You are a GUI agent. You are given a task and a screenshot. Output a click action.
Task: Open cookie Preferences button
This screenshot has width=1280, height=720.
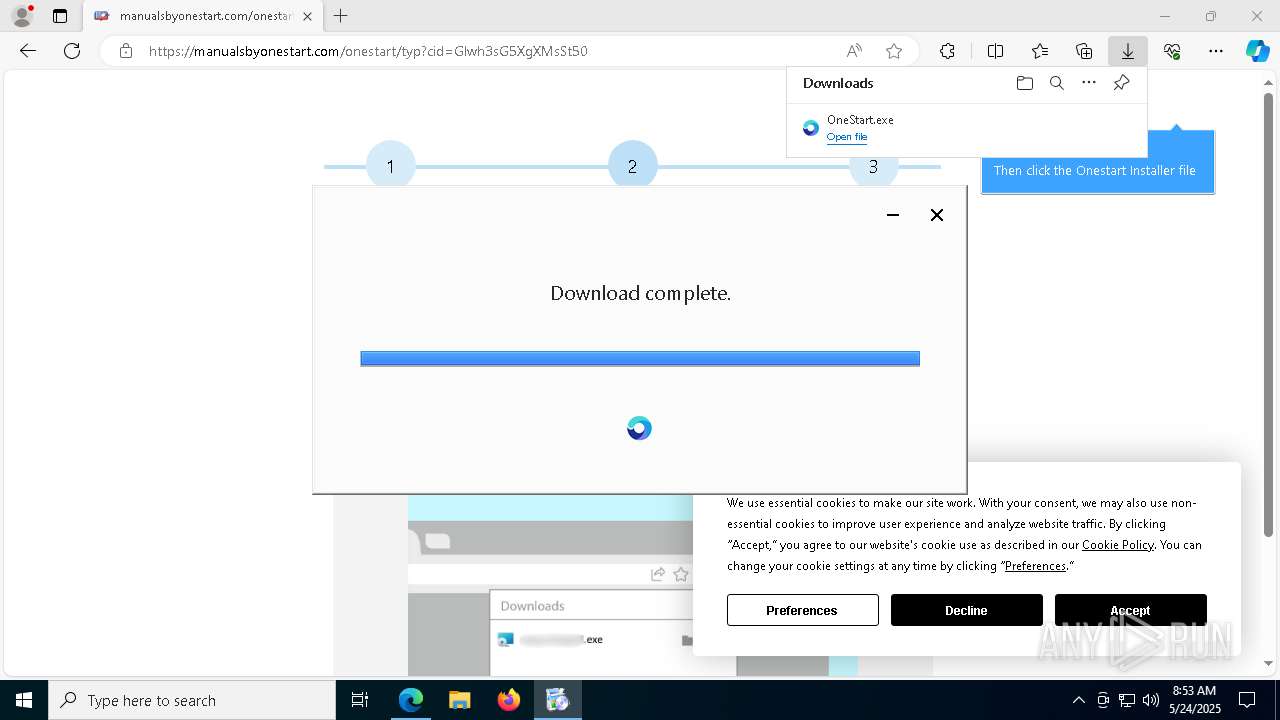pyautogui.click(x=802, y=610)
